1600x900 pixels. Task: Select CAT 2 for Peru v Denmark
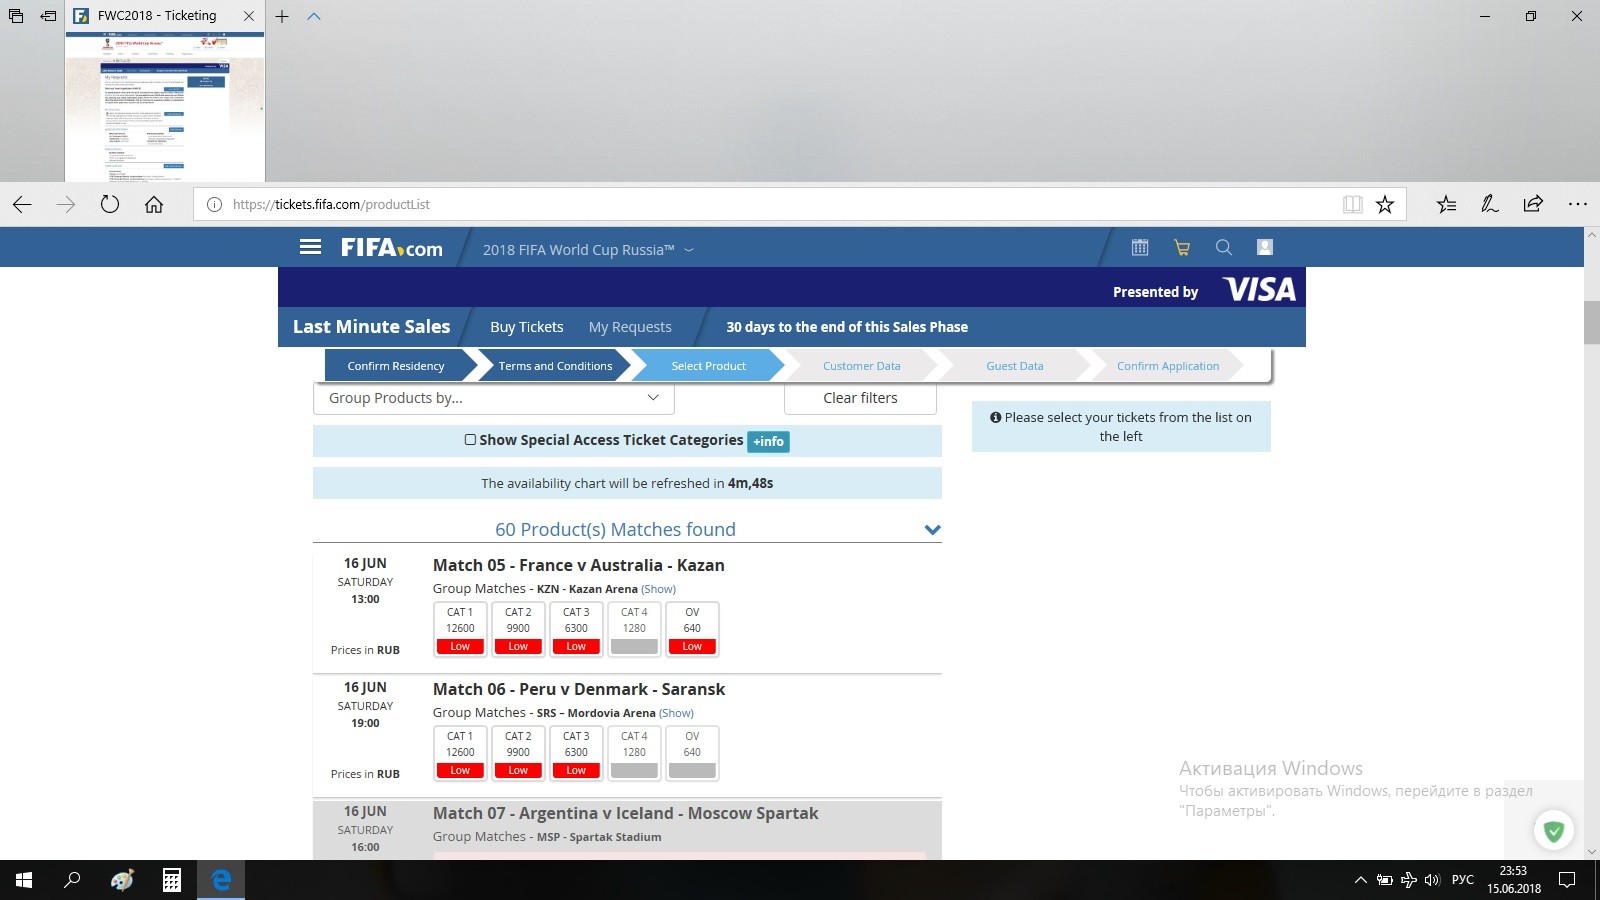(x=518, y=753)
